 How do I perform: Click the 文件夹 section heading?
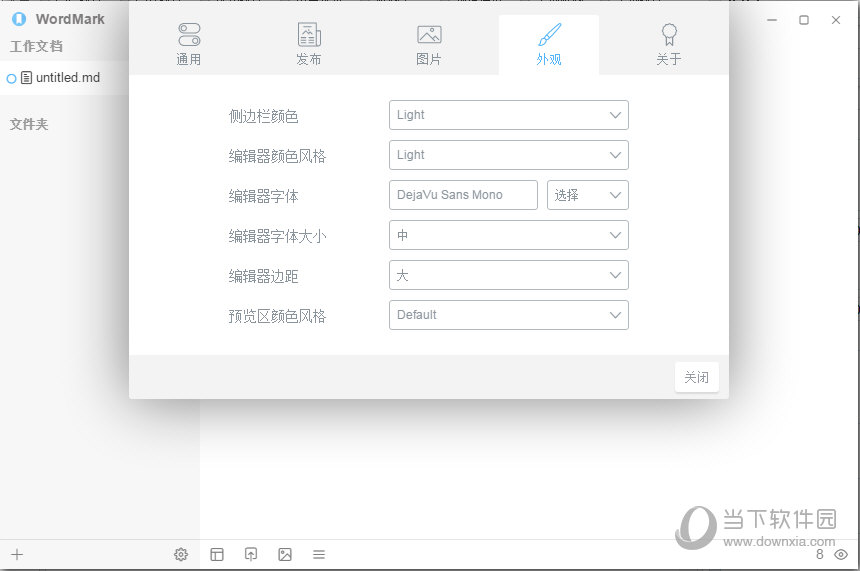point(29,125)
